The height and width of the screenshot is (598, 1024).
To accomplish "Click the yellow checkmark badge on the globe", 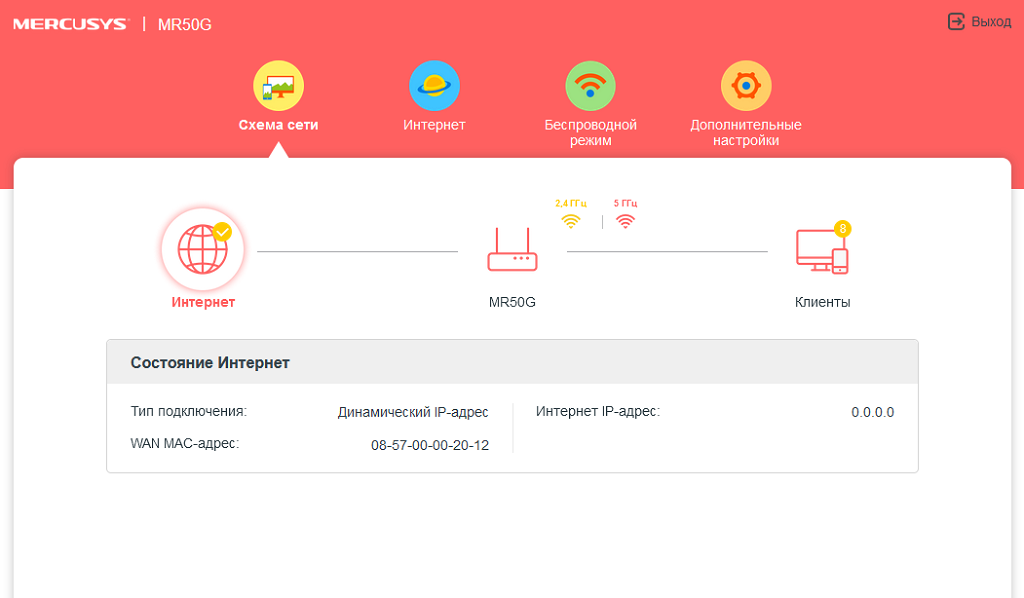I will point(222,231).
